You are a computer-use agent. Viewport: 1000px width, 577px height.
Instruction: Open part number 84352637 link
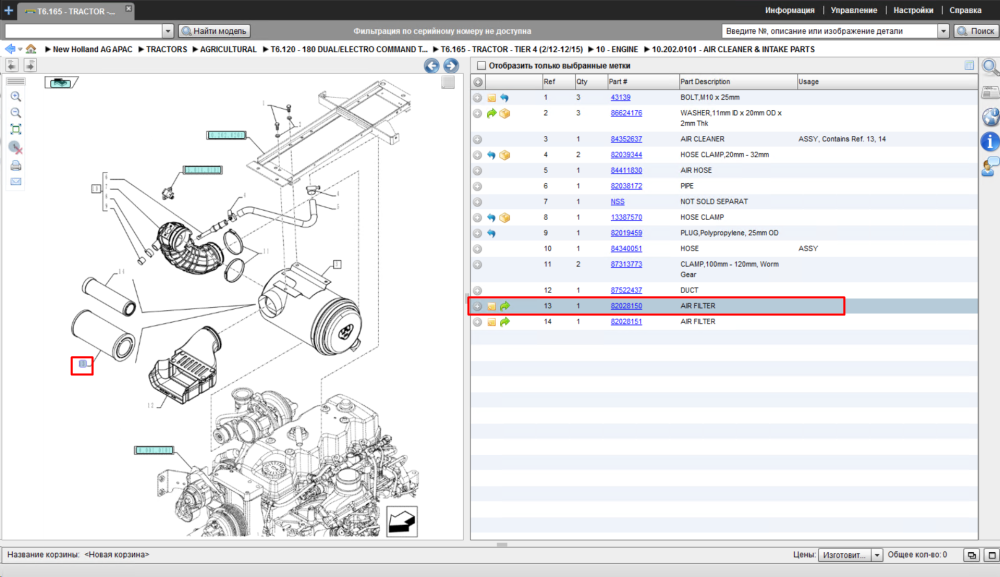point(626,139)
